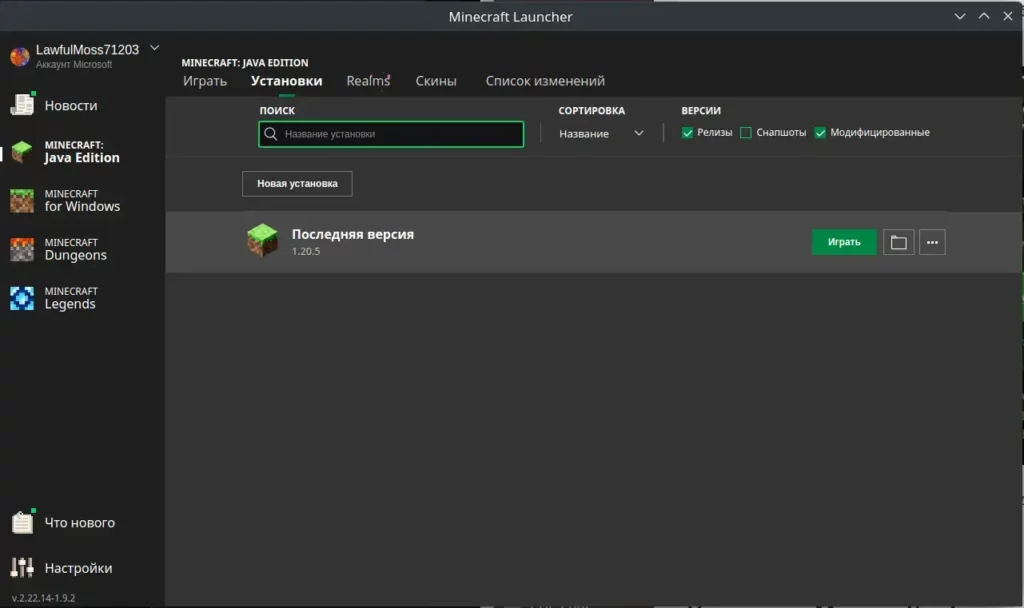Click the LawfulMoss71203 profile avatar
The image size is (1024, 608).
20,57
